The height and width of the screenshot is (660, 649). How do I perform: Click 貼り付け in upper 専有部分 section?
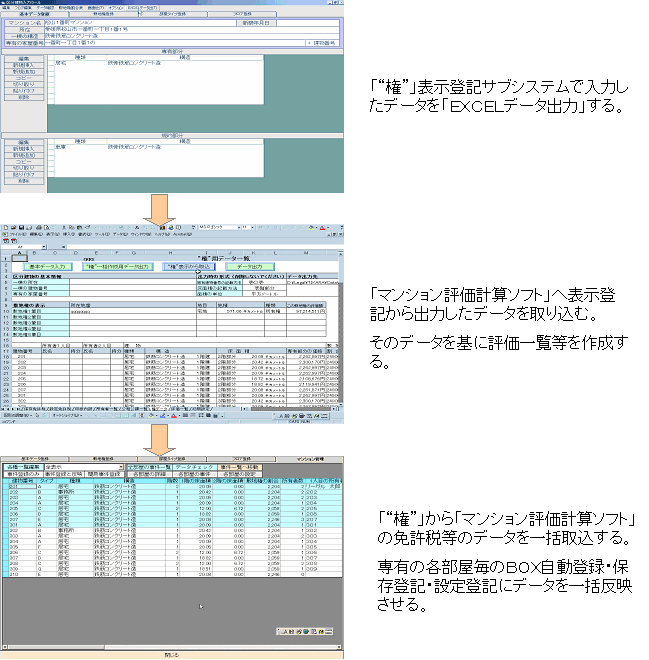tap(24, 90)
